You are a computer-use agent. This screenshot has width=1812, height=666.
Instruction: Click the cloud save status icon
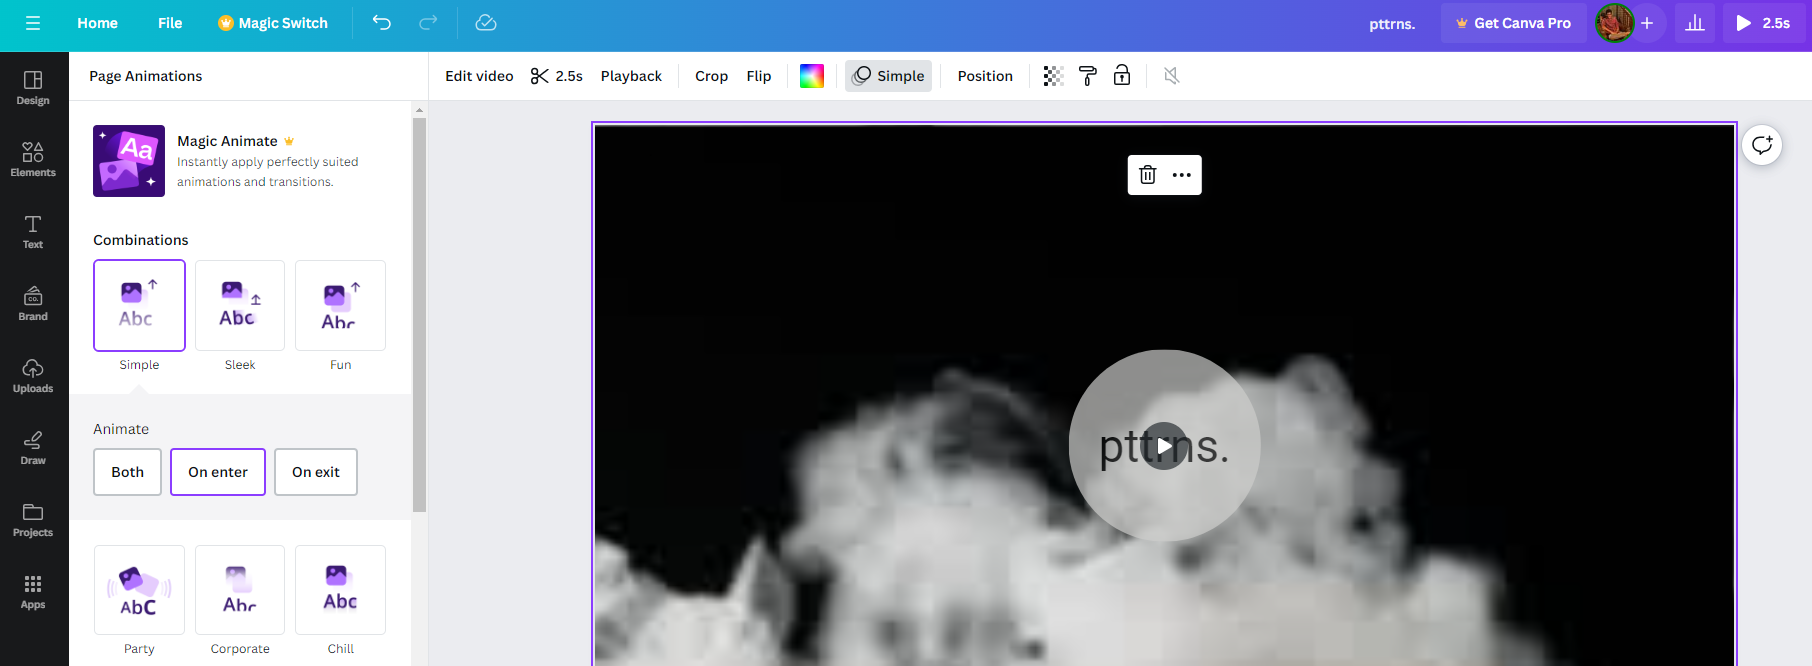(x=486, y=23)
